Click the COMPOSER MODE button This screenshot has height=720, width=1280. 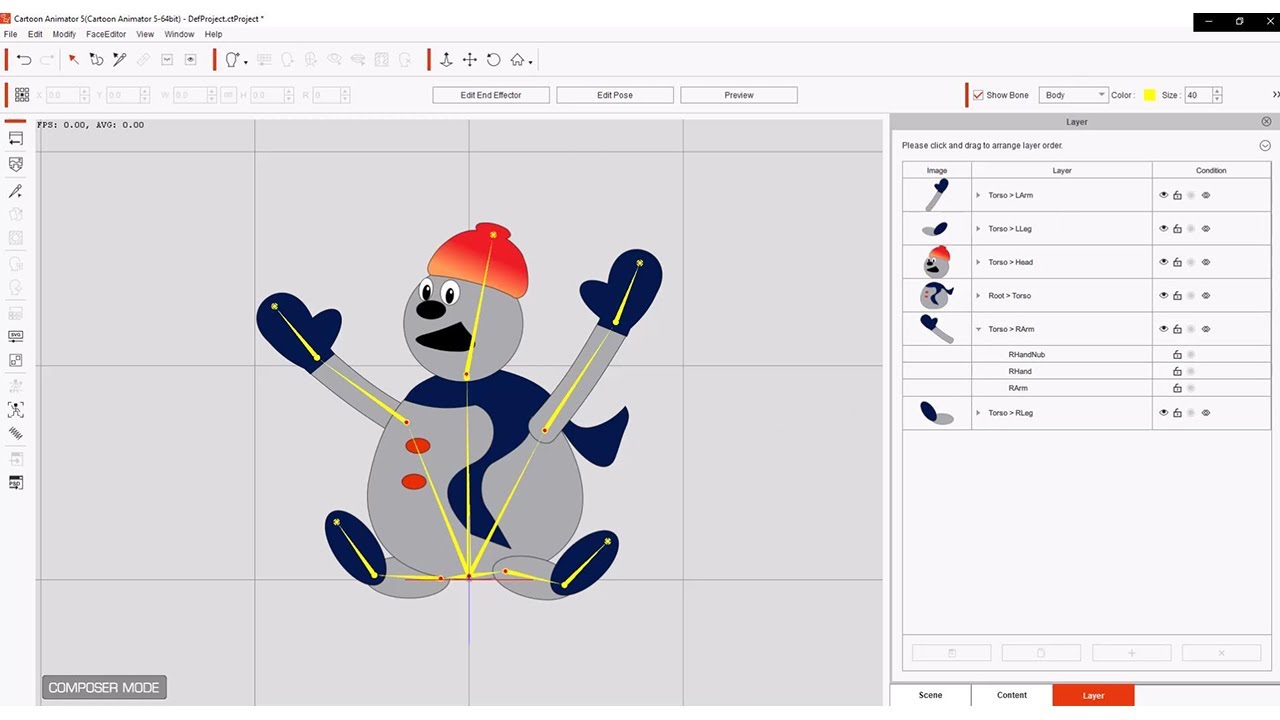[104, 688]
